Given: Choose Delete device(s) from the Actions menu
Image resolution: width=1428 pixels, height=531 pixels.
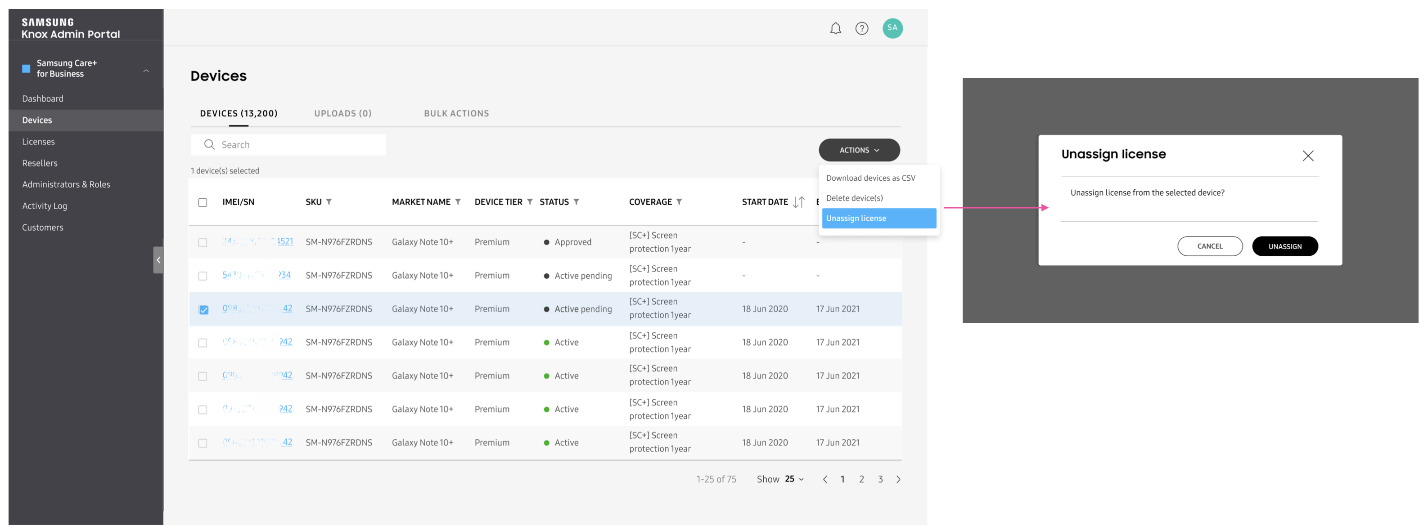Looking at the screenshot, I should [x=855, y=198].
